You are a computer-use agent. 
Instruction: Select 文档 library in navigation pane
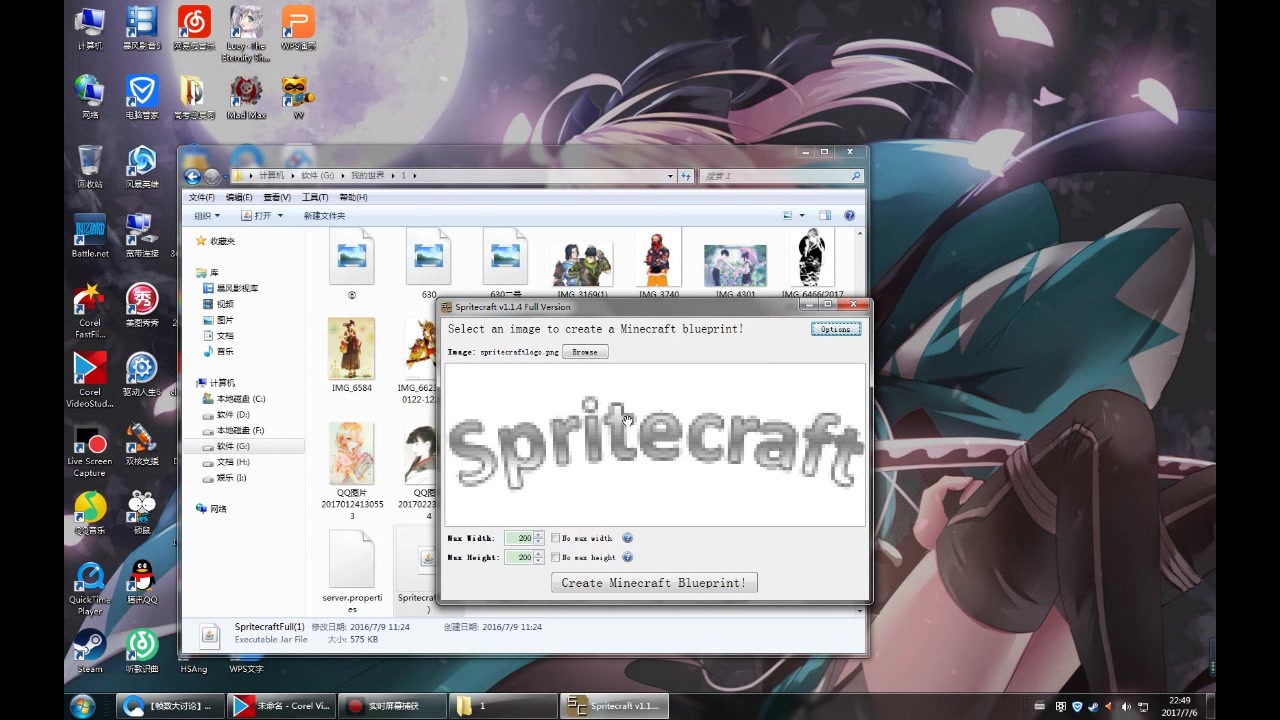(218, 336)
